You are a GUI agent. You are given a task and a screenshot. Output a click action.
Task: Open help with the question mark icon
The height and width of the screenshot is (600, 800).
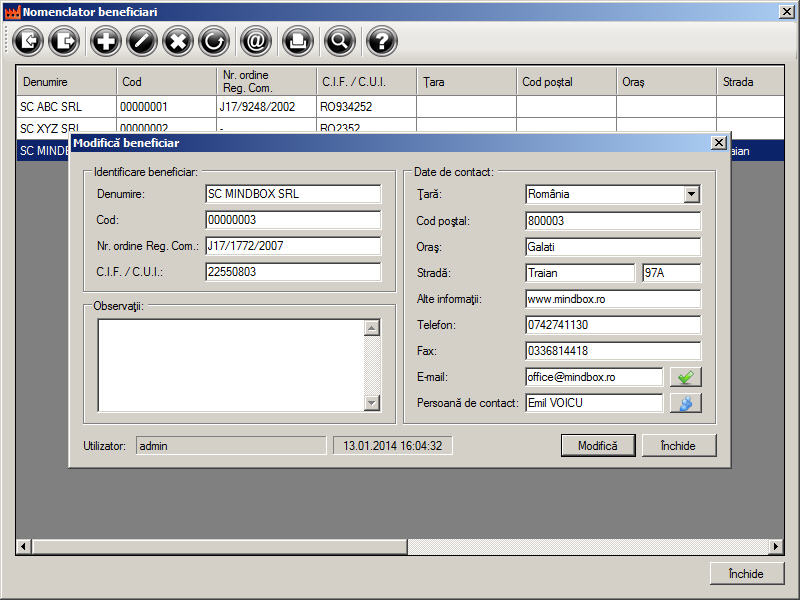pos(381,41)
